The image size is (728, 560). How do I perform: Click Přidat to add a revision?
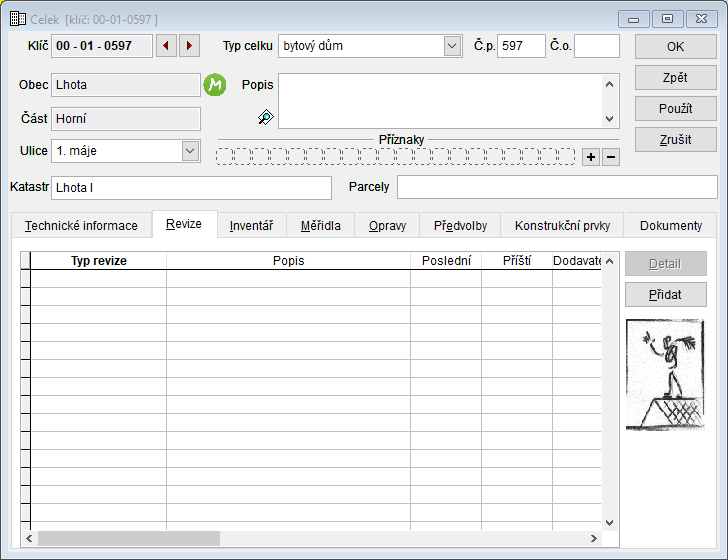pos(665,295)
